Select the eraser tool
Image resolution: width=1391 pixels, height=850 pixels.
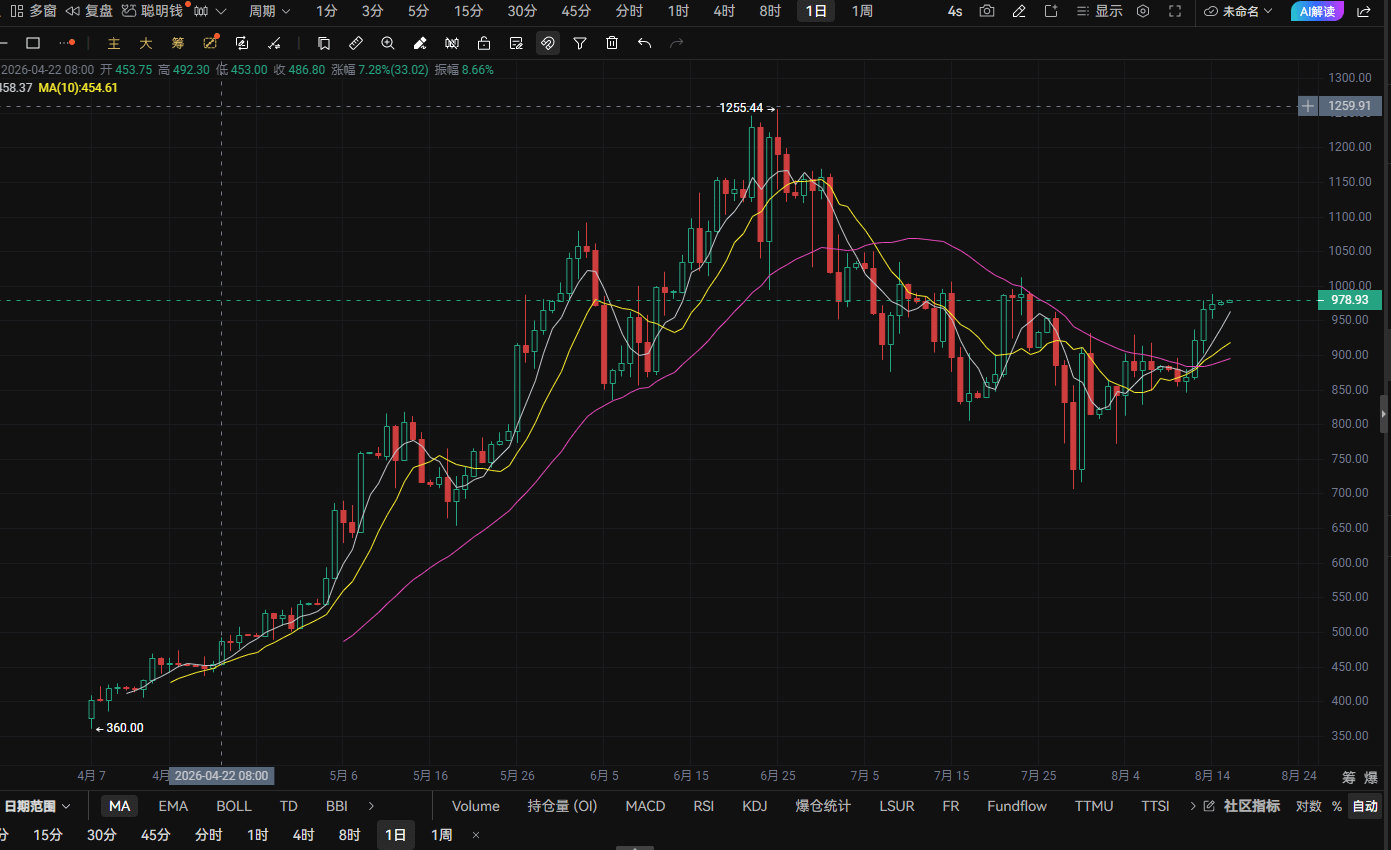click(x=420, y=43)
